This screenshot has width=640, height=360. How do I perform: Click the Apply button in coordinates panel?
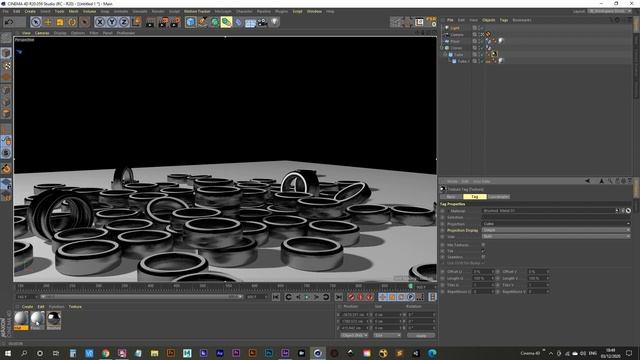pos(421,336)
